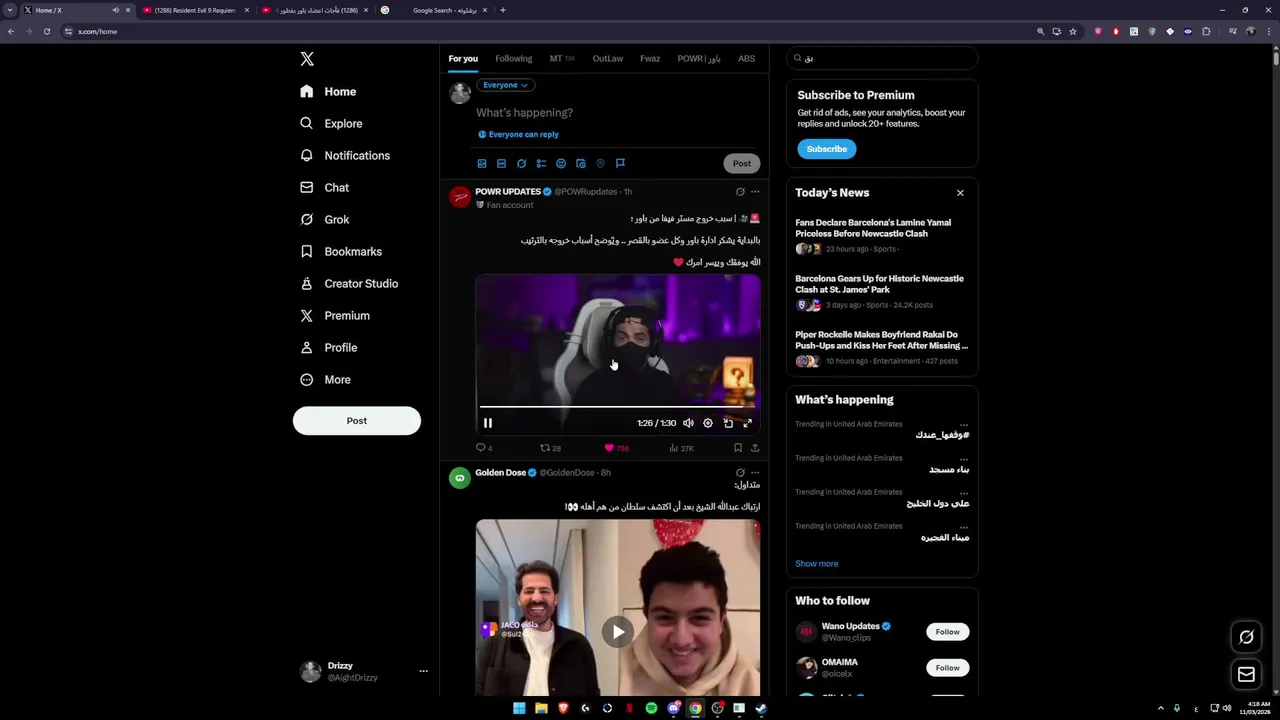
Task: Add a poll to the new post
Action: click(541, 163)
